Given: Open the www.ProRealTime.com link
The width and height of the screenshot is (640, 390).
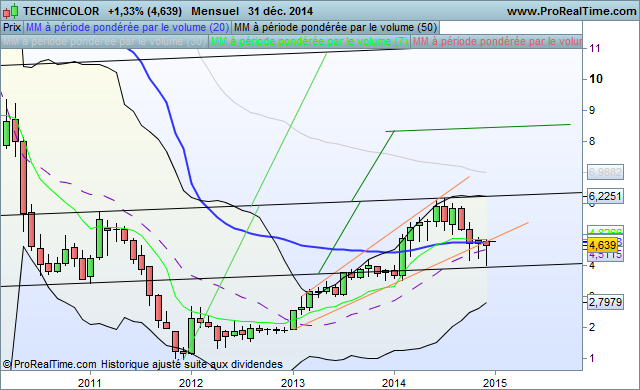Looking at the screenshot, I should click(x=571, y=11).
